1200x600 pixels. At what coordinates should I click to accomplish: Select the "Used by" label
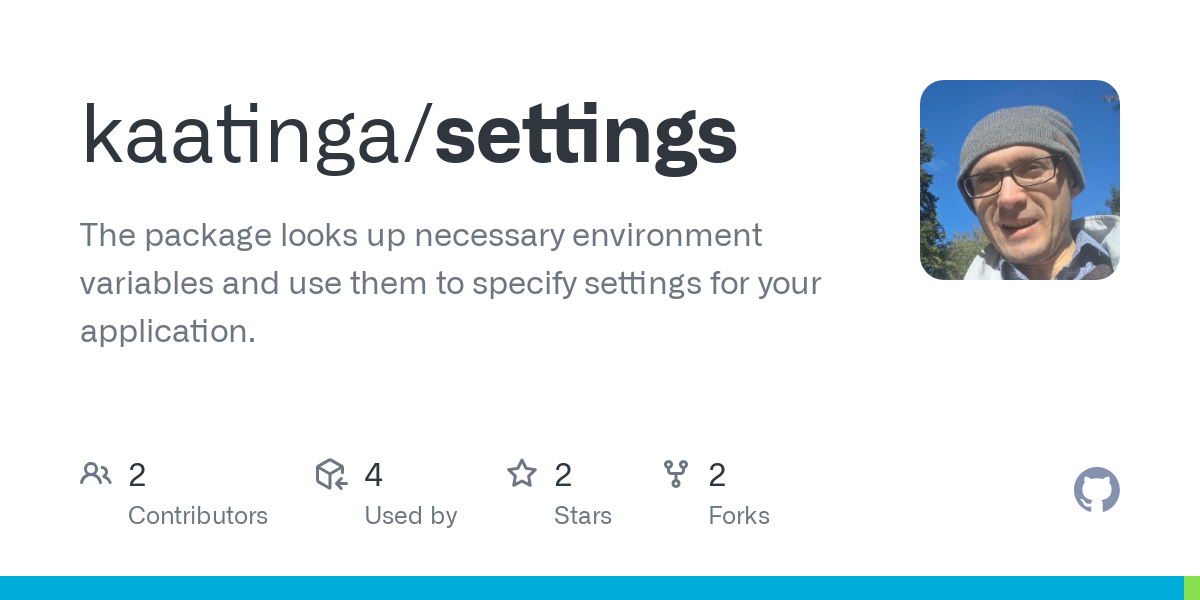pyautogui.click(x=410, y=516)
